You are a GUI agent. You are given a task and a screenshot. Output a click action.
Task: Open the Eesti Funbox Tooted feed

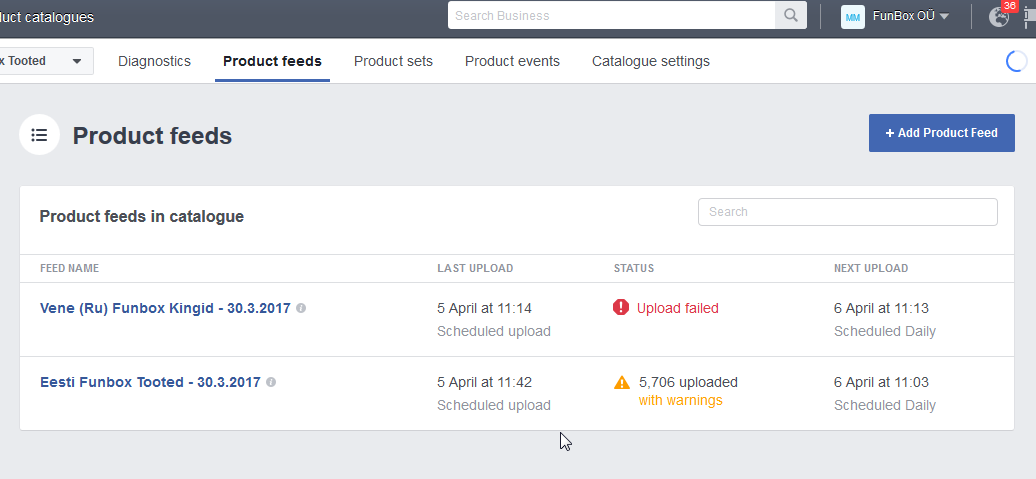tap(150, 382)
